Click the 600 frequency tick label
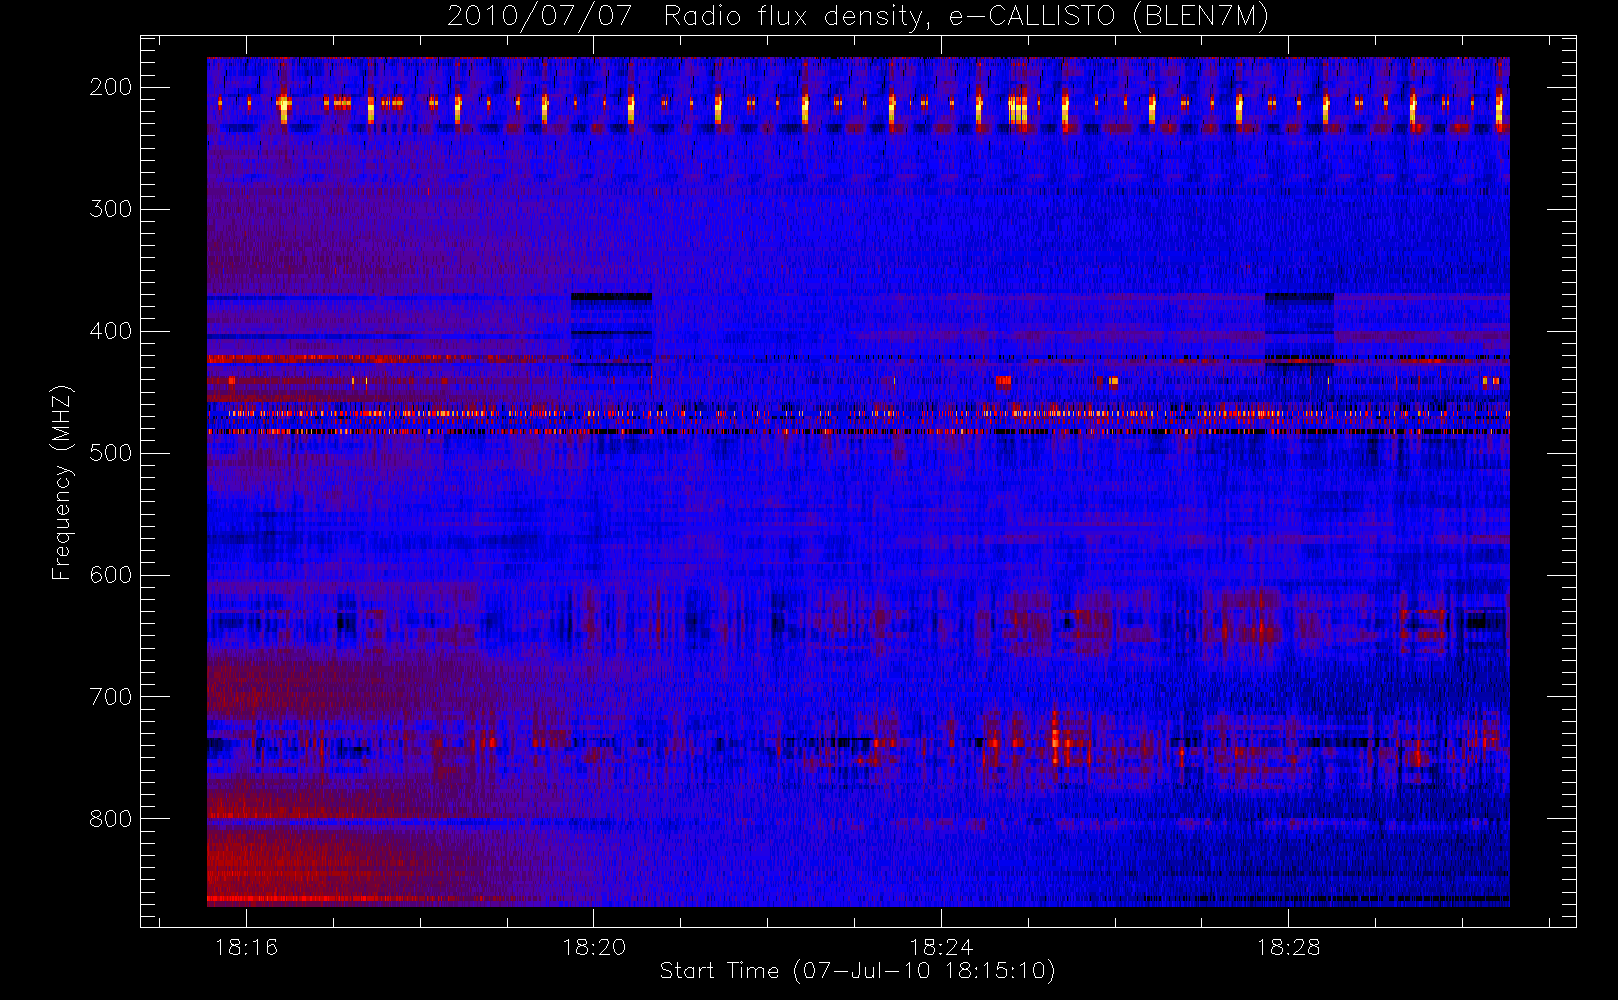The height and width of the screenshot is (1000, 1618). pyautogui.click(x=111, y=575)
